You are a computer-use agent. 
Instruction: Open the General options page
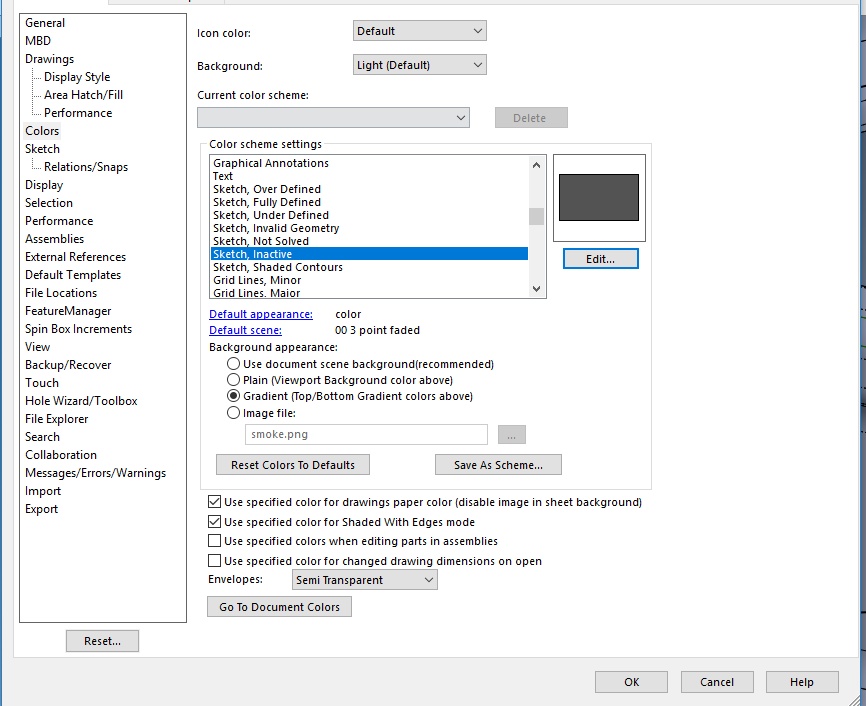point(45,23)
